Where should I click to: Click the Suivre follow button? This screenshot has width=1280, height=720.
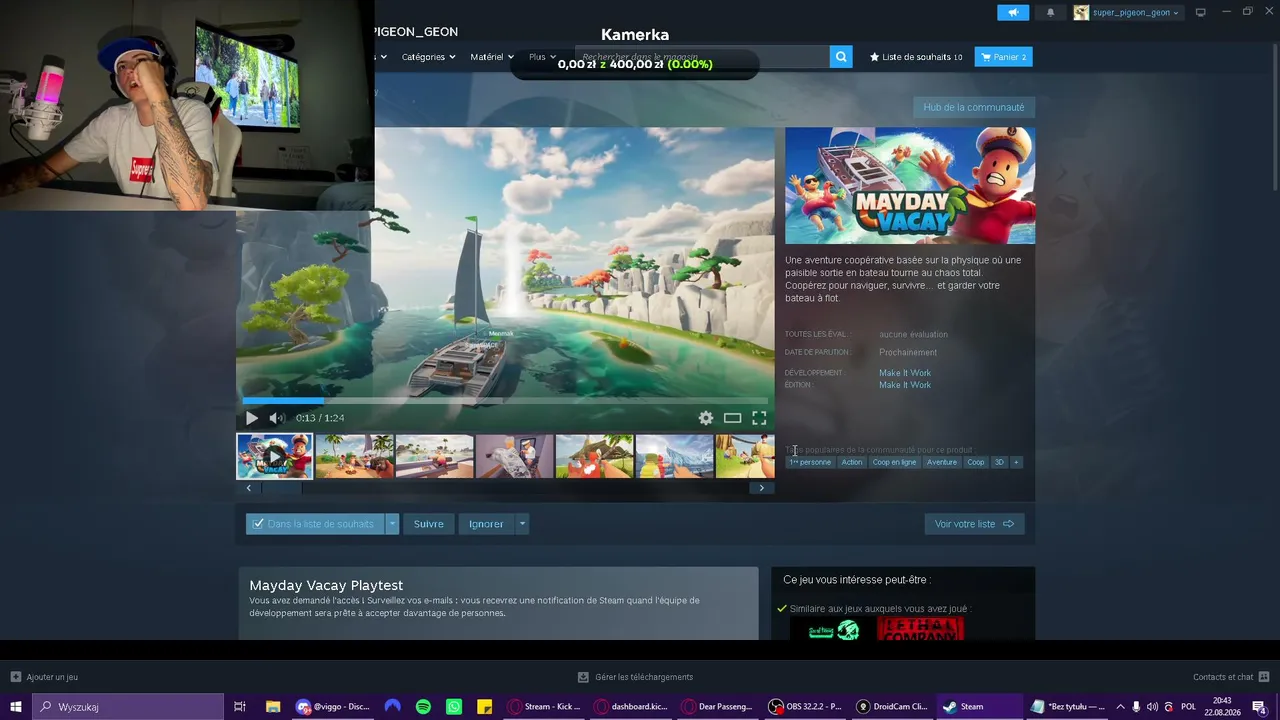pyautogui.click(x=429, y=524)
